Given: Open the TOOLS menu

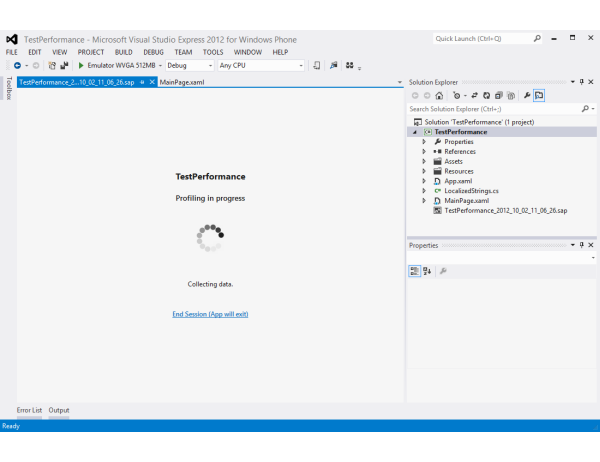Looking at the screenshot, I should [213, 52].
